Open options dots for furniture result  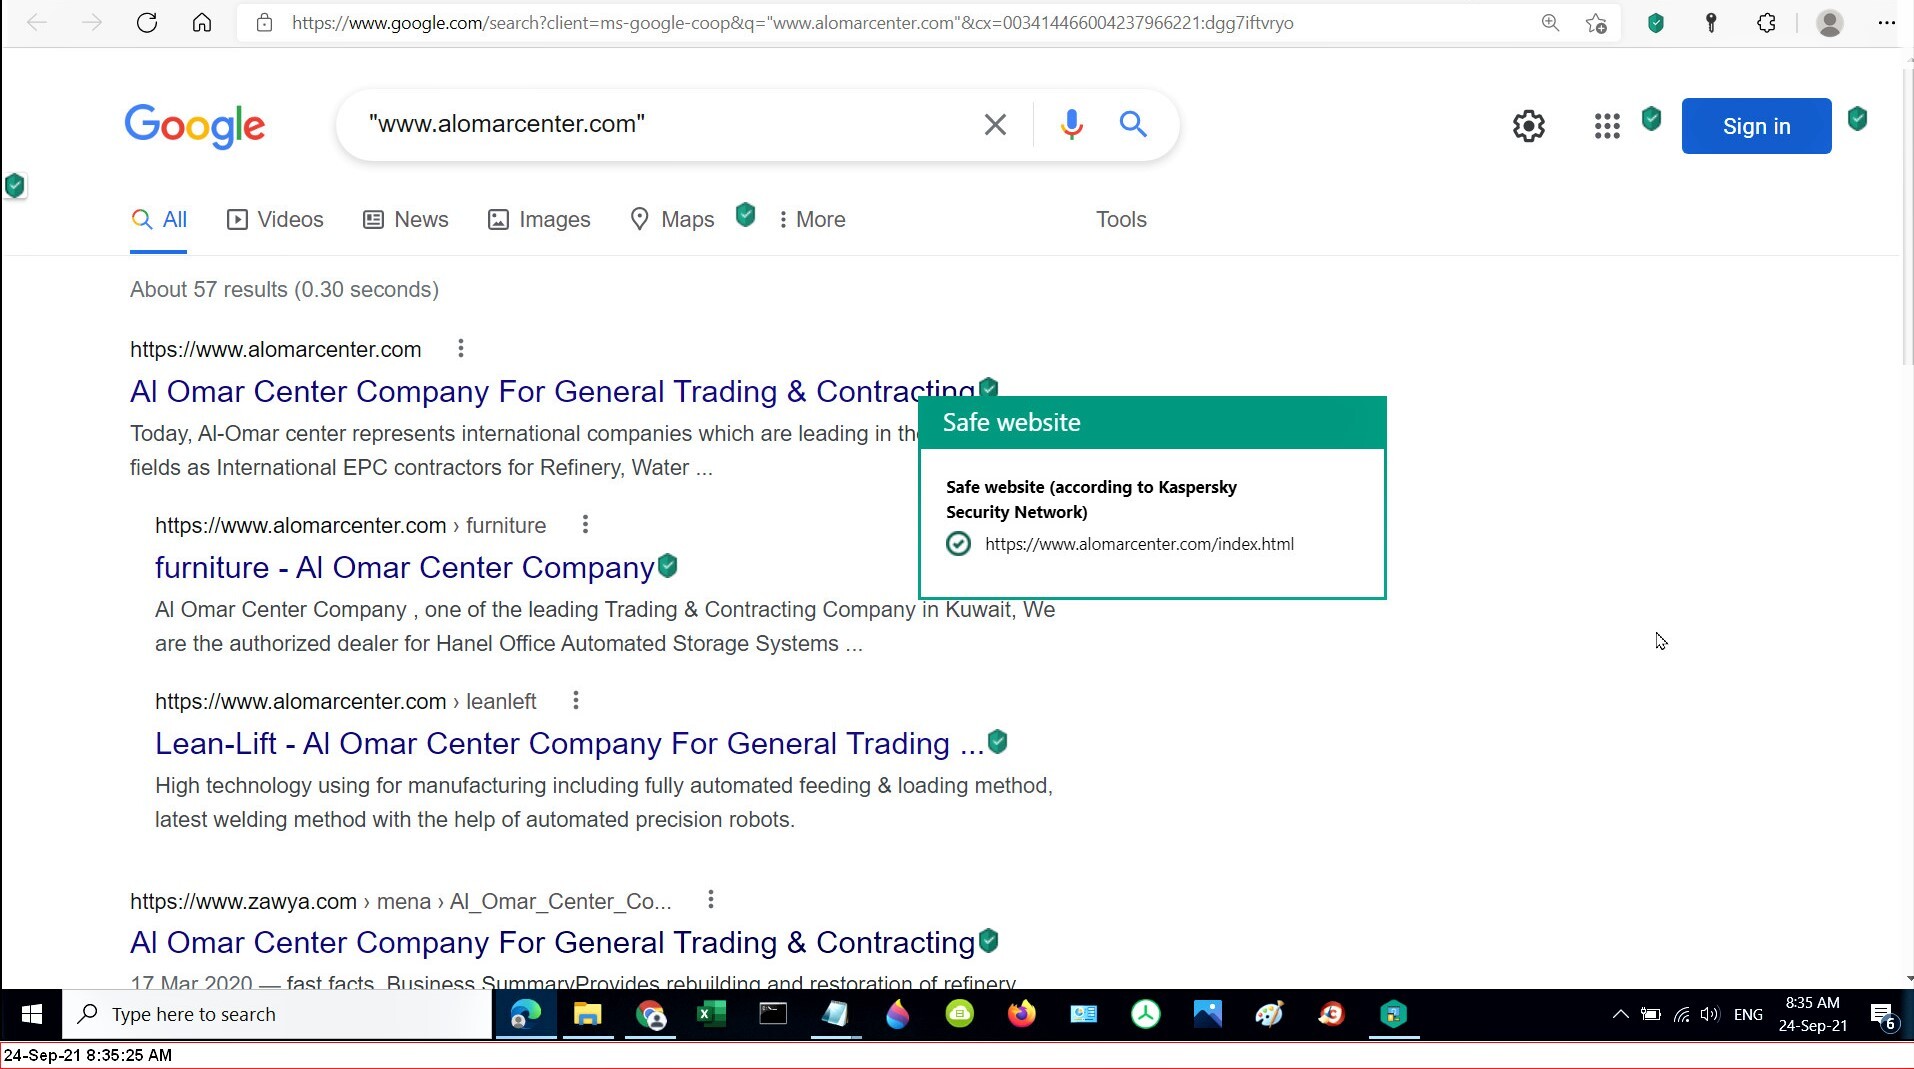[x=585, y=525]
